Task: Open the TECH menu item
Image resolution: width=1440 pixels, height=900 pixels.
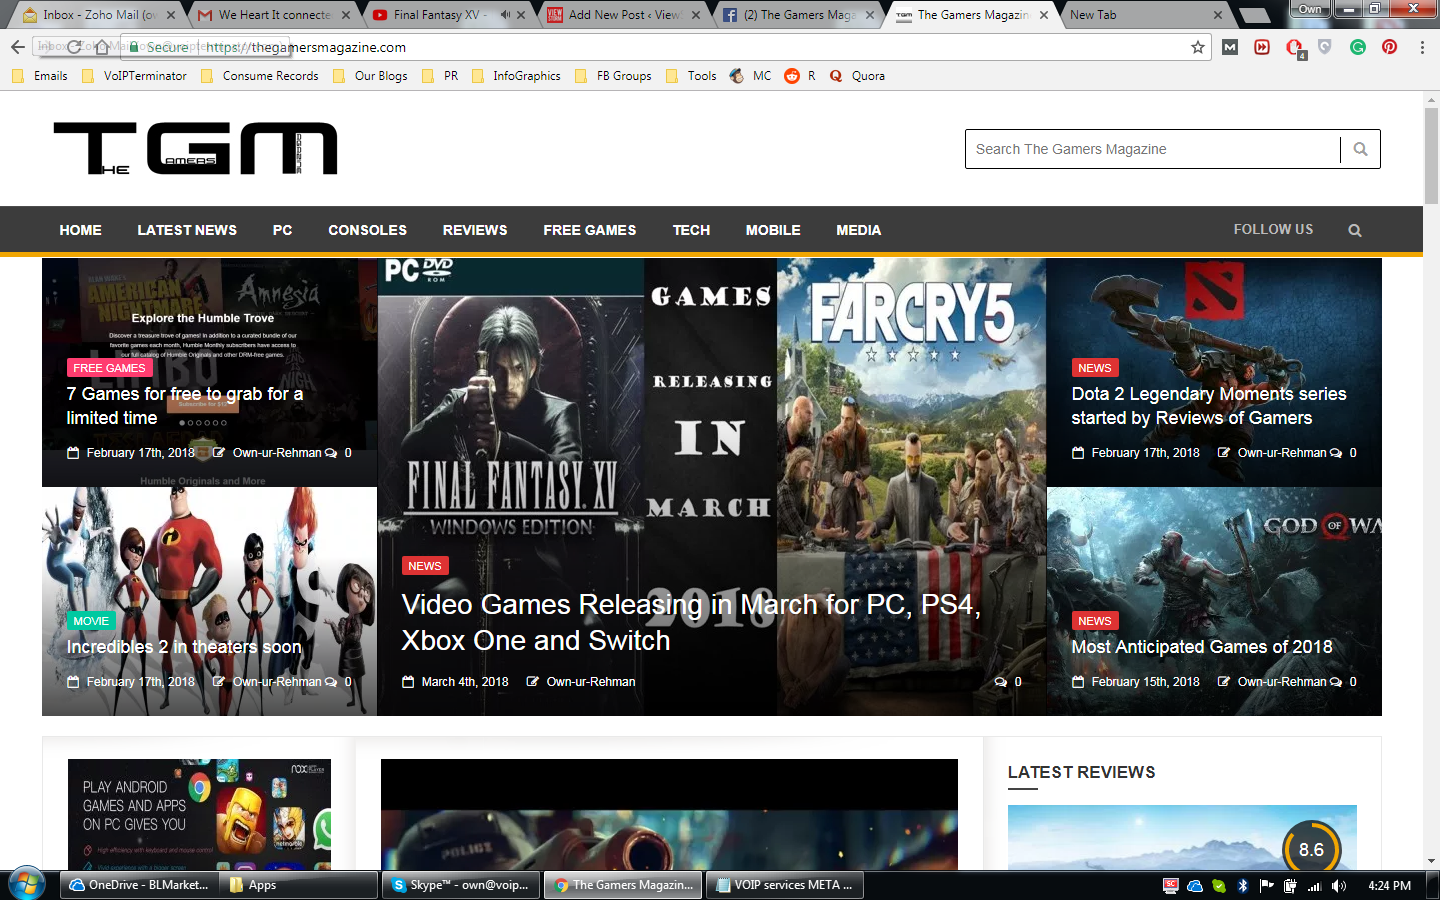Action: click(x=691, y=230)
